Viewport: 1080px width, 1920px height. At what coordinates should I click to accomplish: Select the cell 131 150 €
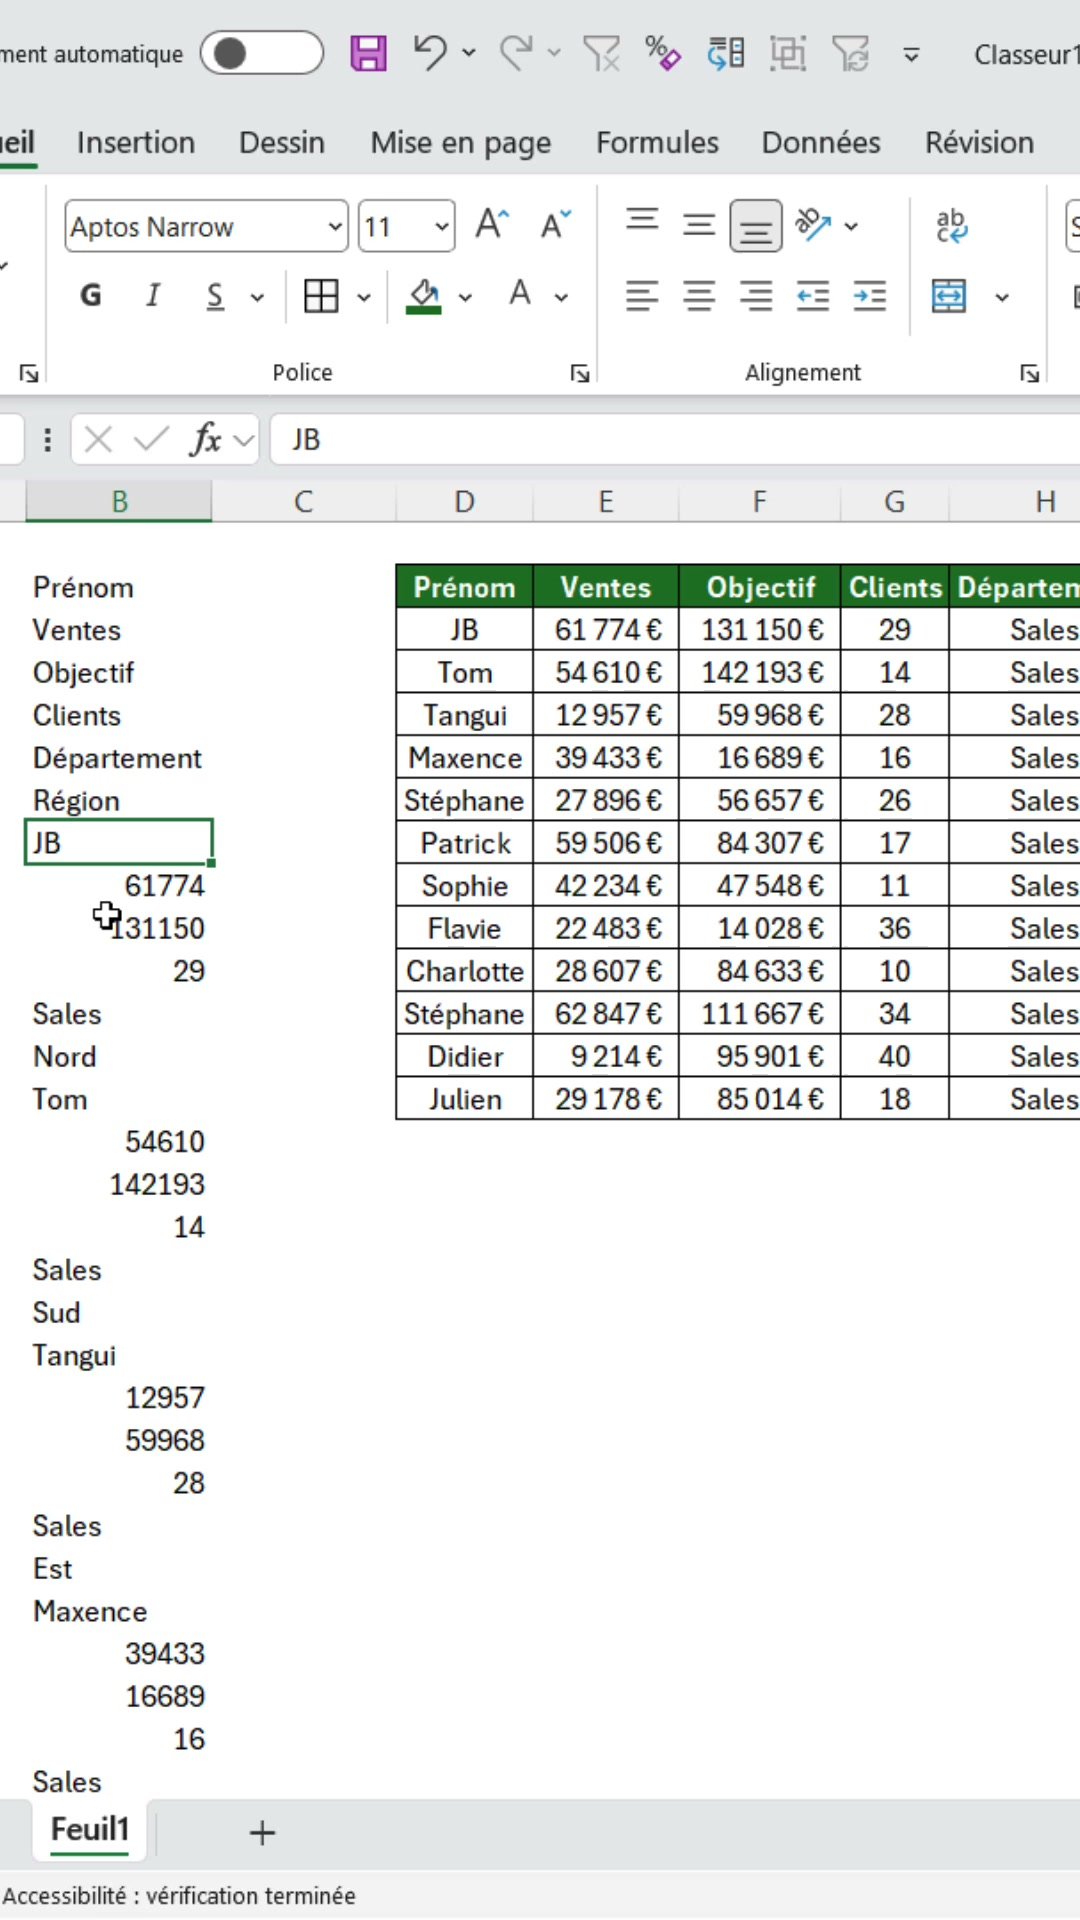tap(760, 629)
